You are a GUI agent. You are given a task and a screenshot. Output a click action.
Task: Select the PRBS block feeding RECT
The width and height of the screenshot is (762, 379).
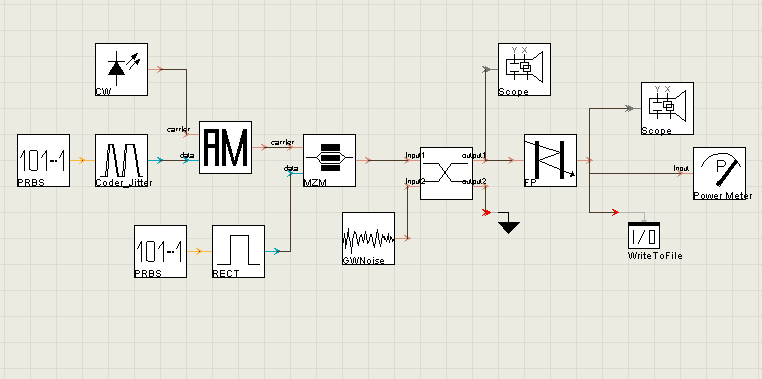160,251
